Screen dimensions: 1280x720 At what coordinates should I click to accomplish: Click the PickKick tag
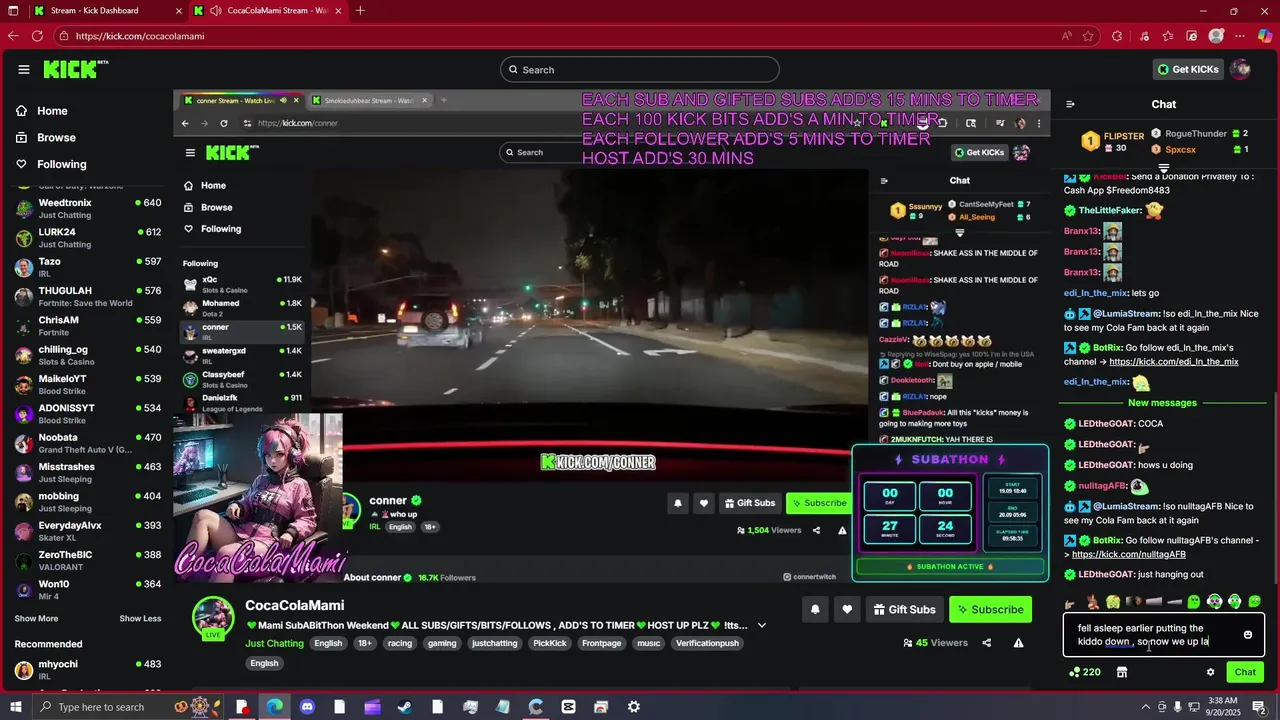550,643
